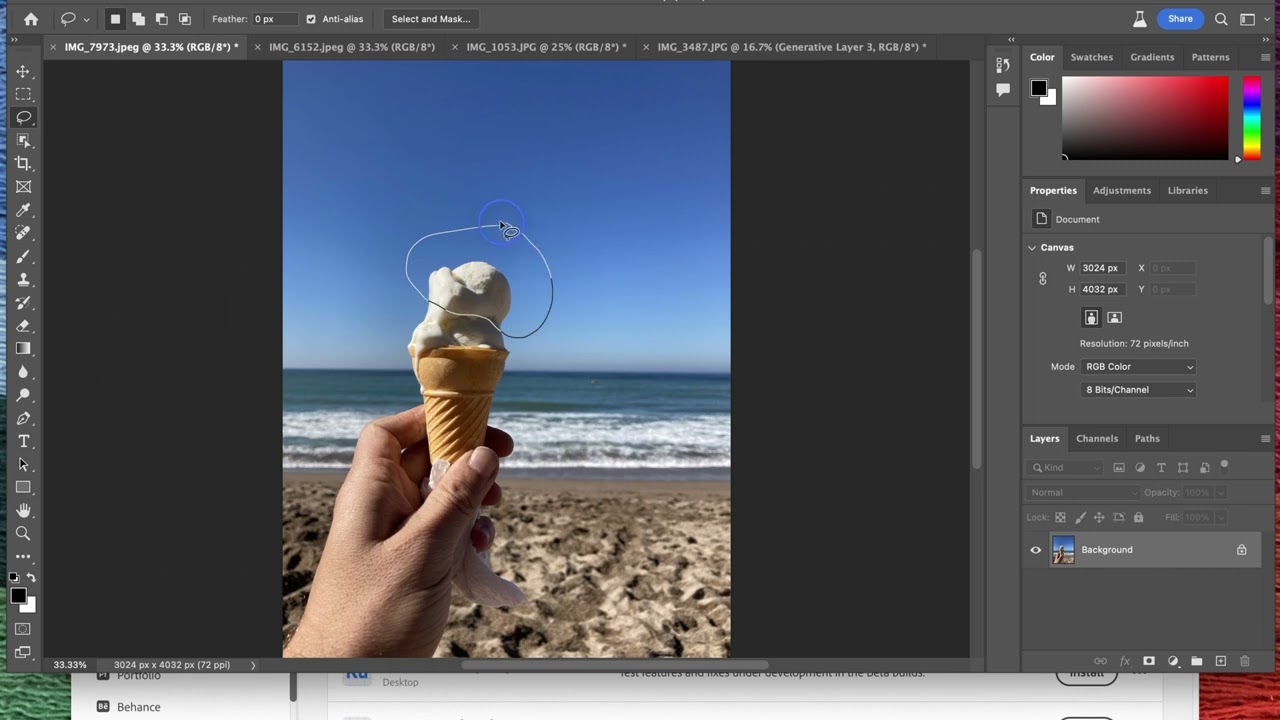The width and height of the screenshot is (1280, 720).
Task: Select the Path Selection tool
Action: 23,464
